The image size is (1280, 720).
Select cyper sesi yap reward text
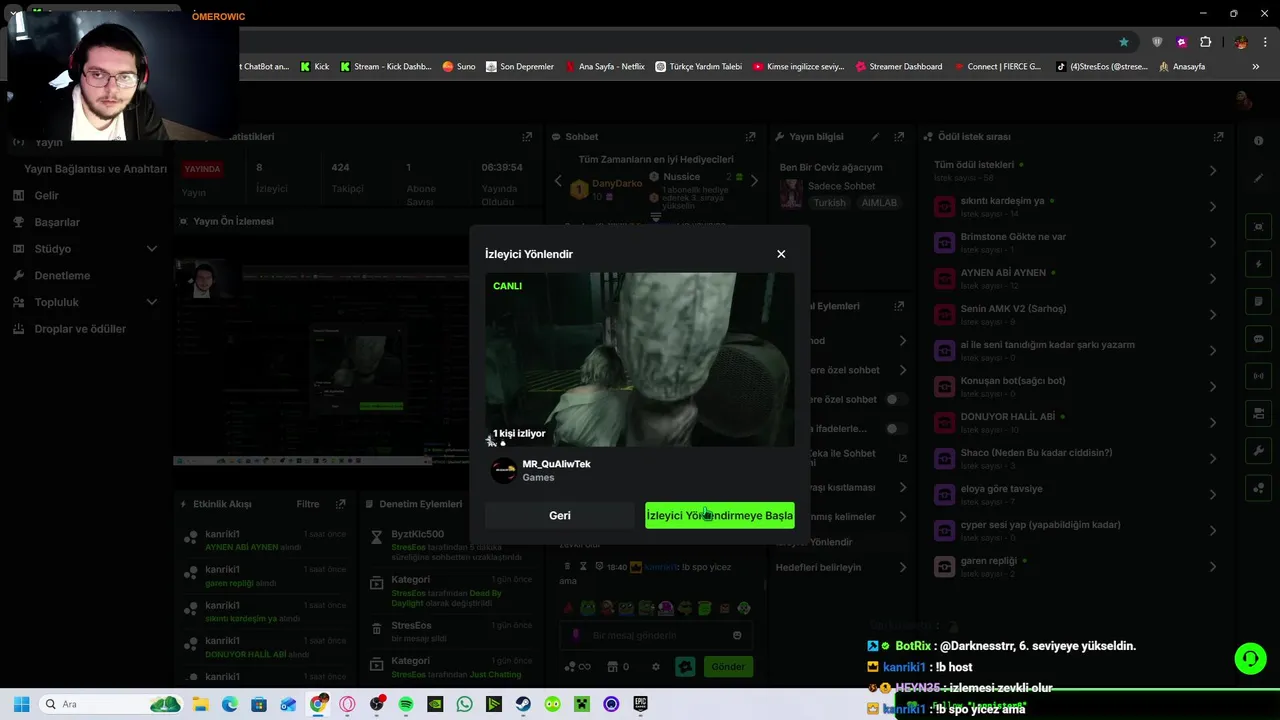click(x=1040, y=525)
